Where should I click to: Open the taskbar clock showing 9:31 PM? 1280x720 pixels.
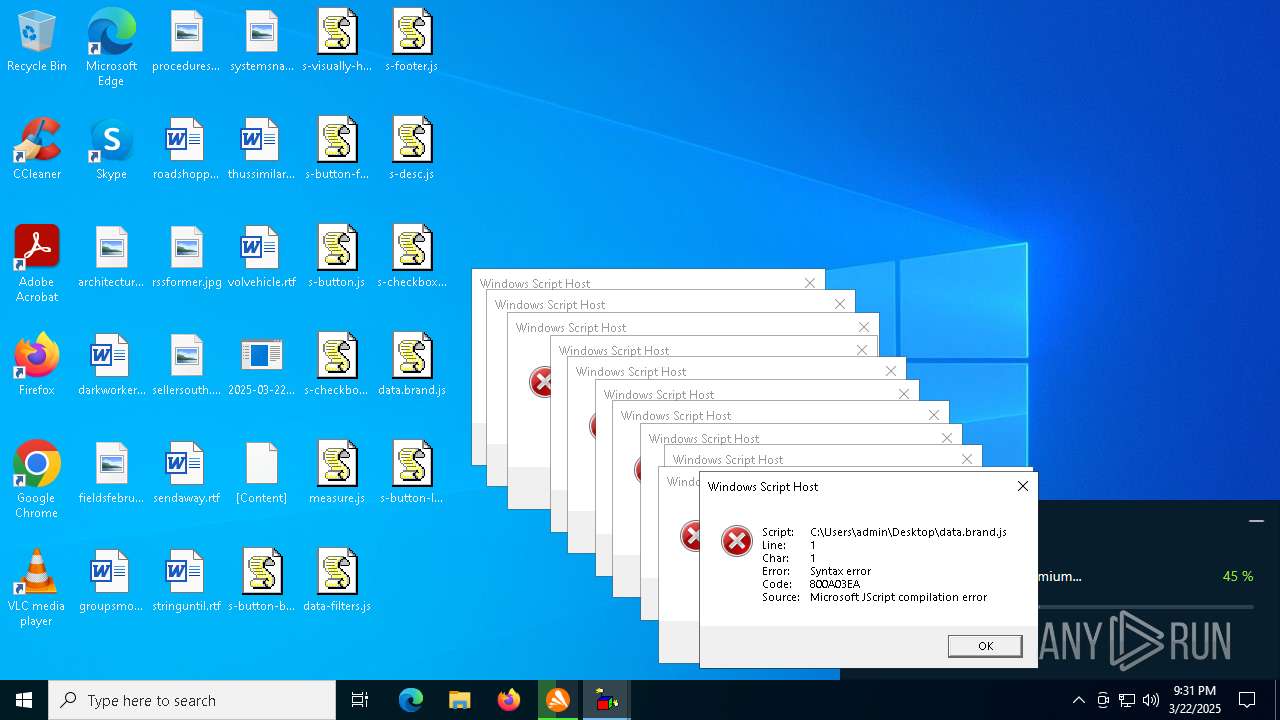point(1195,700)
